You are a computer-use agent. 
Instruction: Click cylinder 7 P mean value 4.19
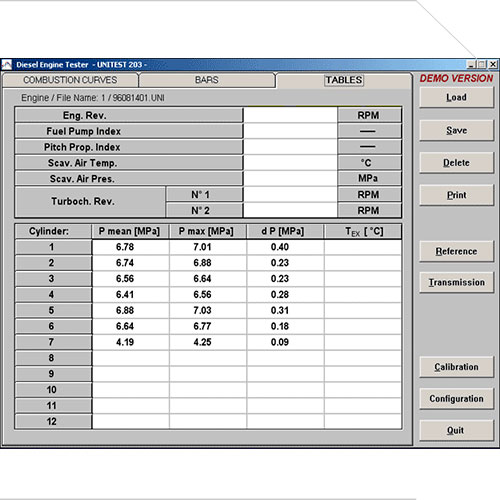click(x=125, y=342)
